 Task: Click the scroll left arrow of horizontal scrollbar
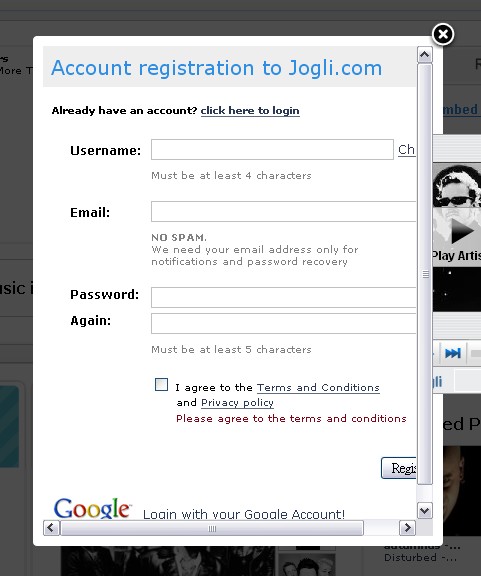[x=51, y=528]
